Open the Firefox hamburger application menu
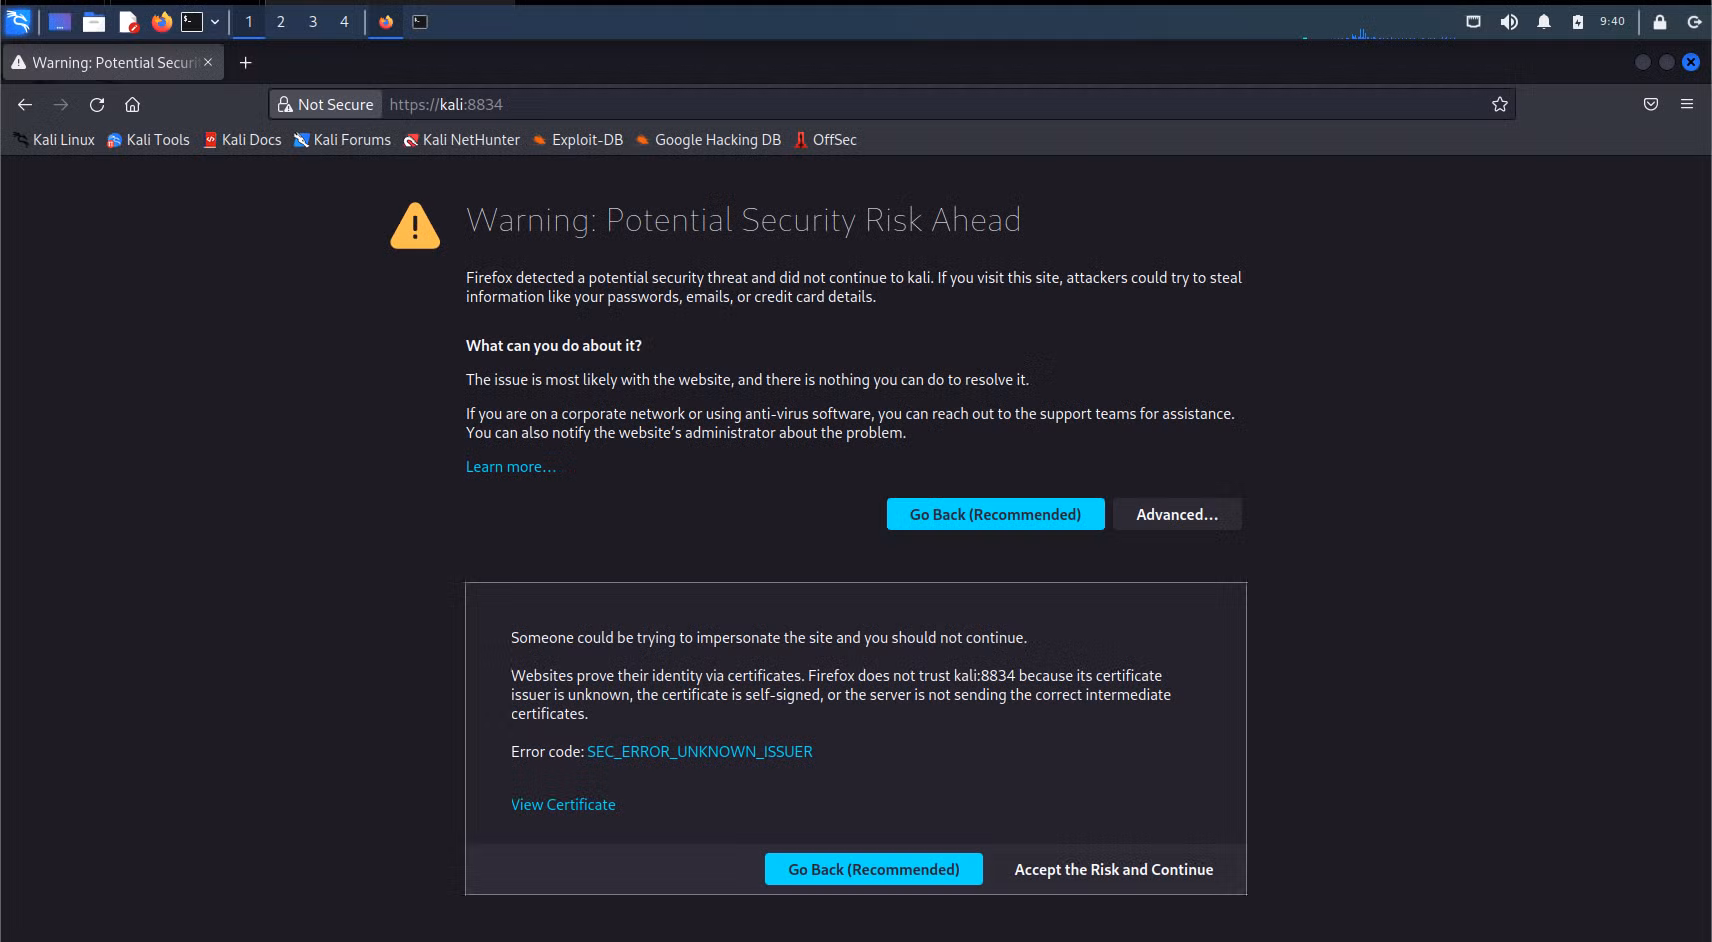 [1687, 104]
